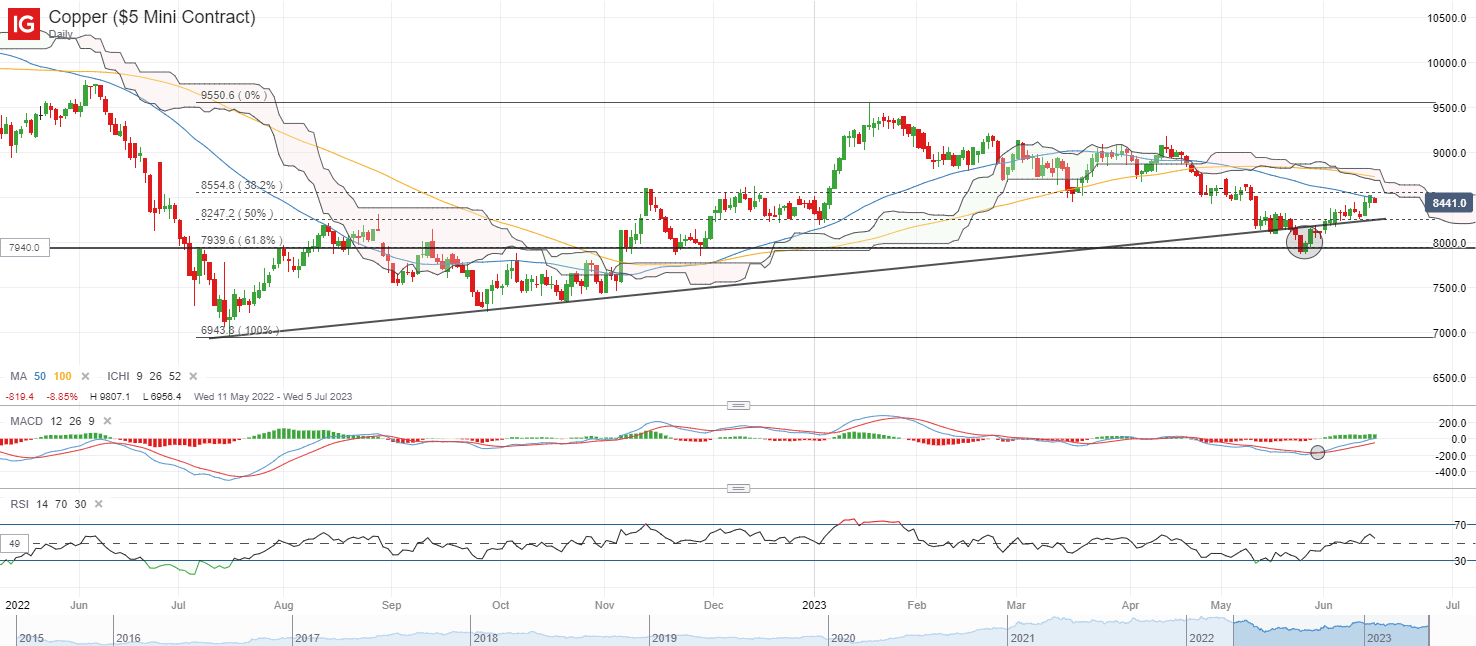Image resolution: width=1476 pixels, height=646 pixels.
Task: Click the IG logo
Action: click(x=24, y=22)
